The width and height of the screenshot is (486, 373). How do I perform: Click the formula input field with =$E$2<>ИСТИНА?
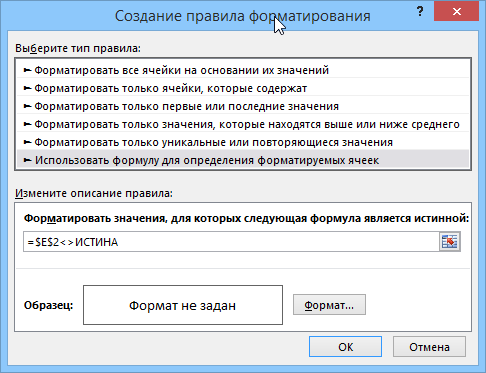tap(231, 242)
